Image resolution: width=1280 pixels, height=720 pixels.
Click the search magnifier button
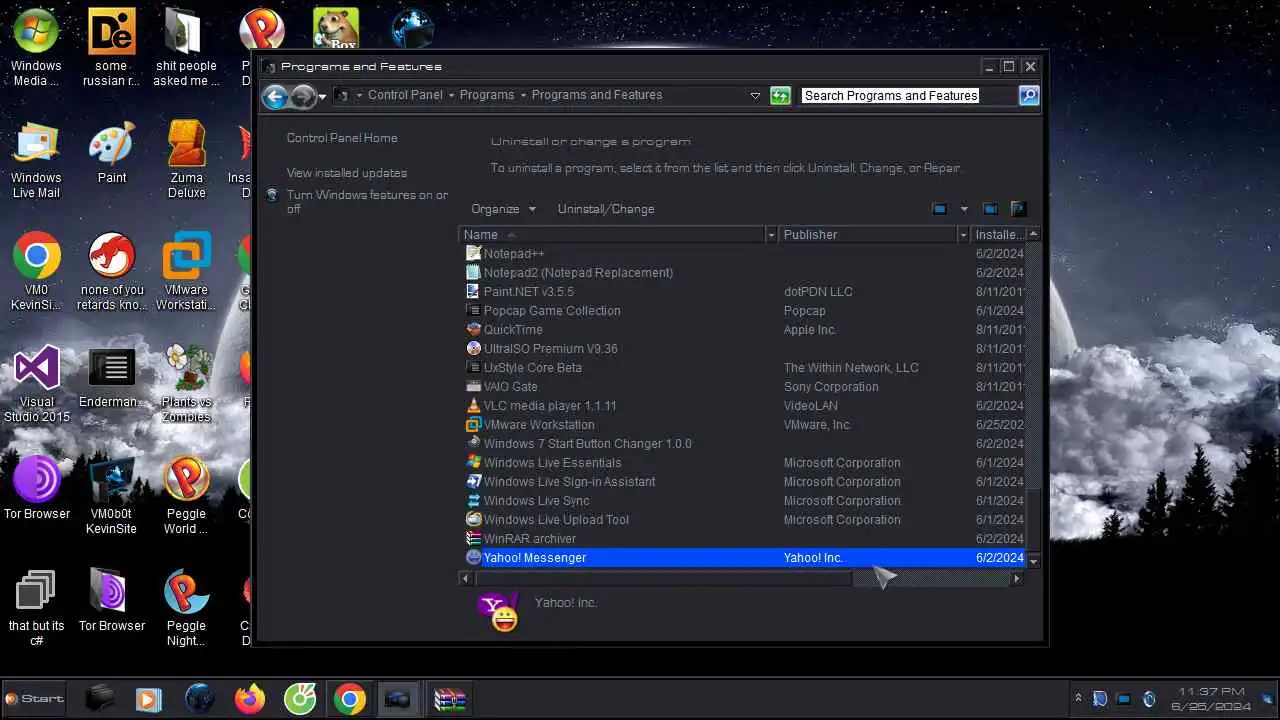pyautogui.click(x=1029, y=96)
